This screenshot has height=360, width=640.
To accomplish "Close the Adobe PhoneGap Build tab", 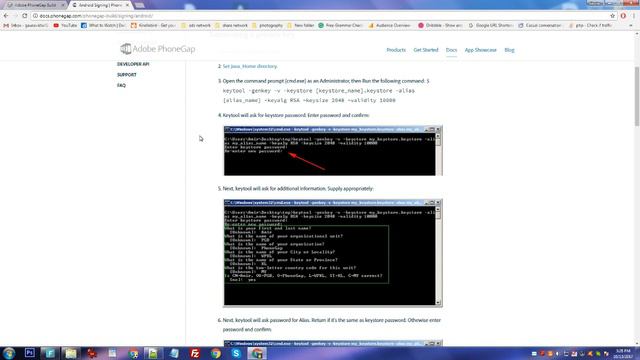I will tap(63, 5).
